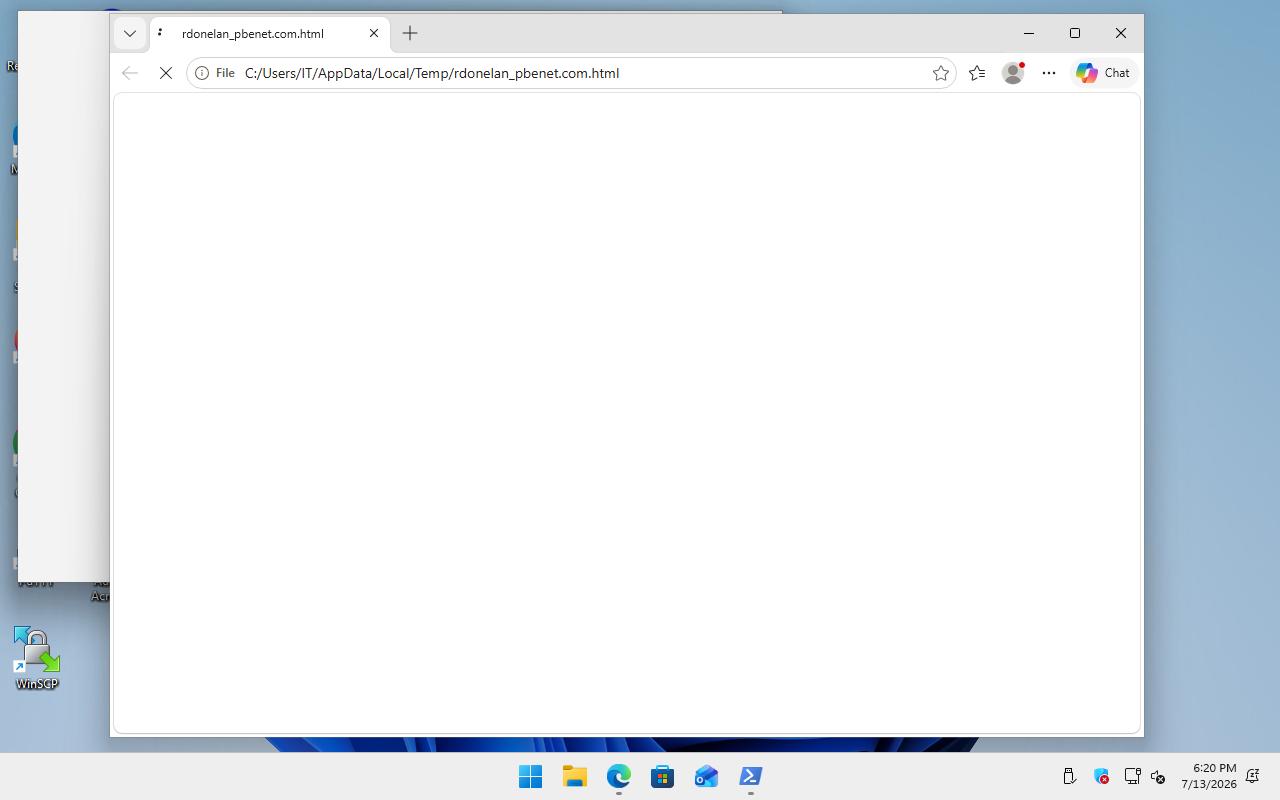The height and width of the screenshot is (800, 1280).
Task: Stop loading the page
Action: tap(166, 73)
